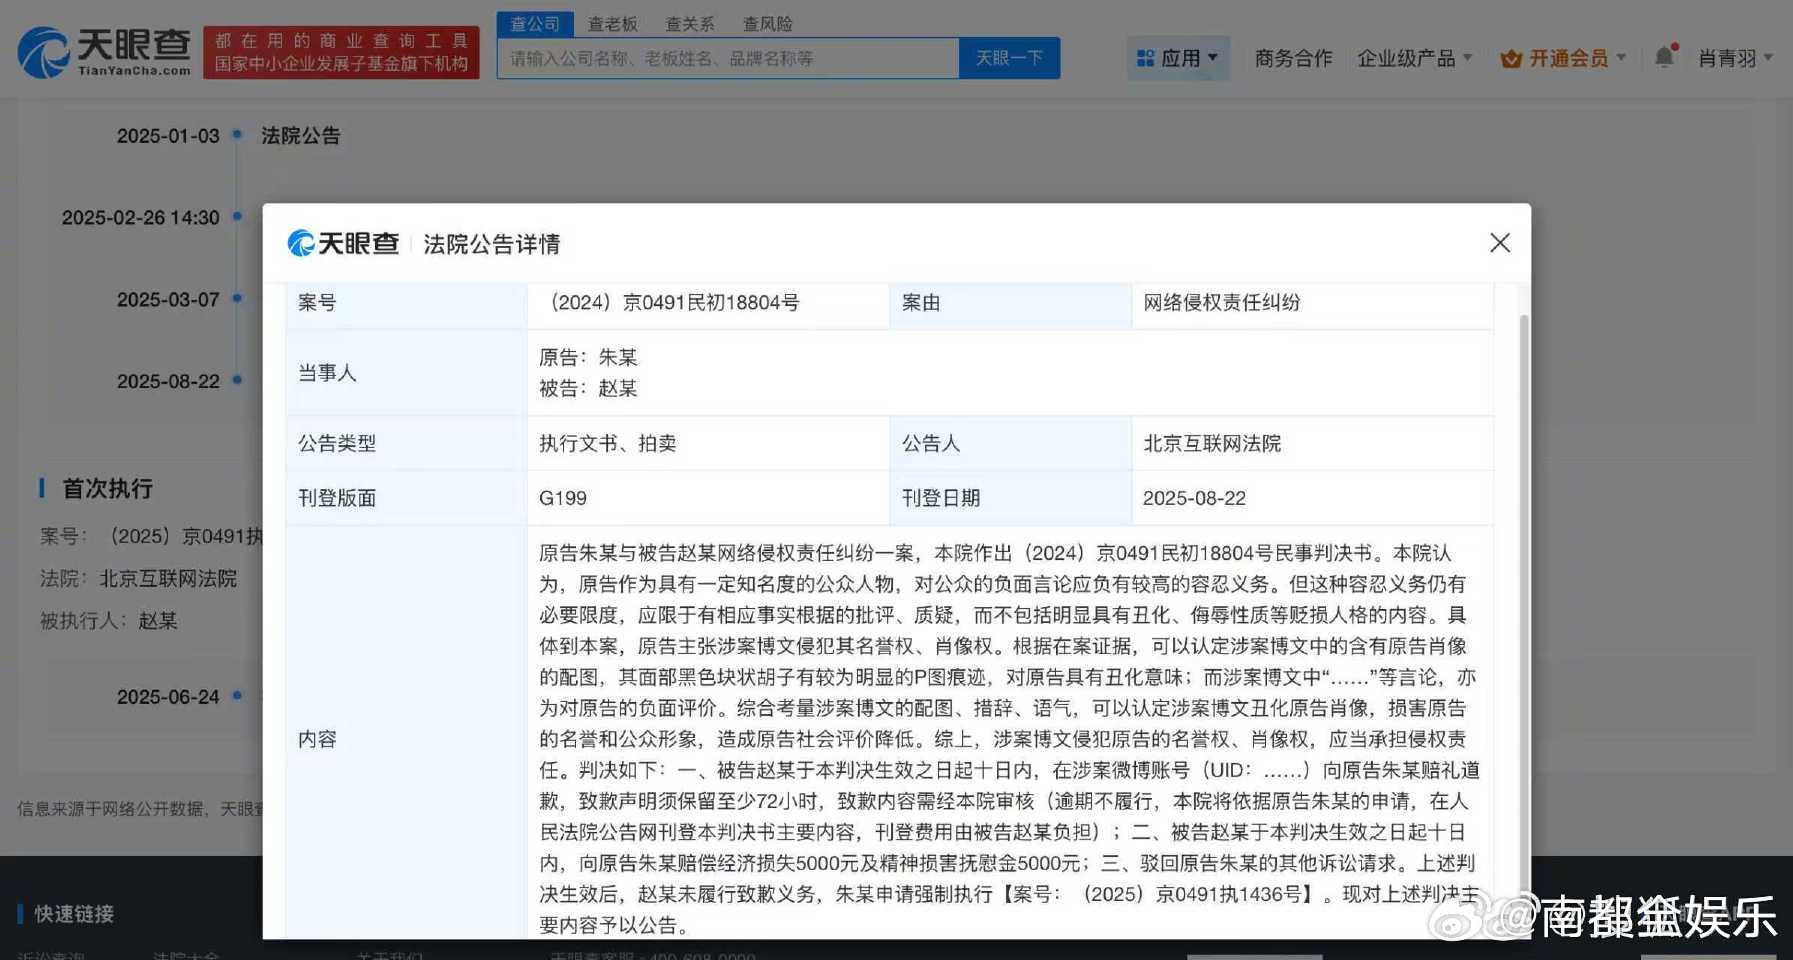Screen dimensions: 1793x960
Task: Click 北京互联网法院 in the 公告人 row
Action: (1311, 443)
